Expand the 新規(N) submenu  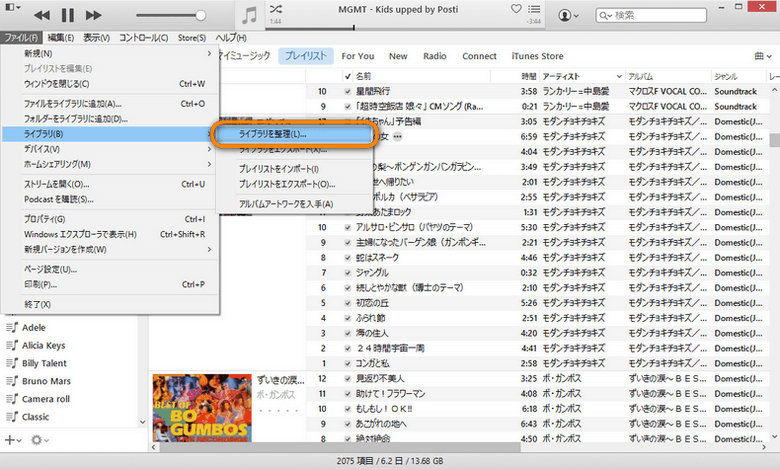tap(110, 53)
